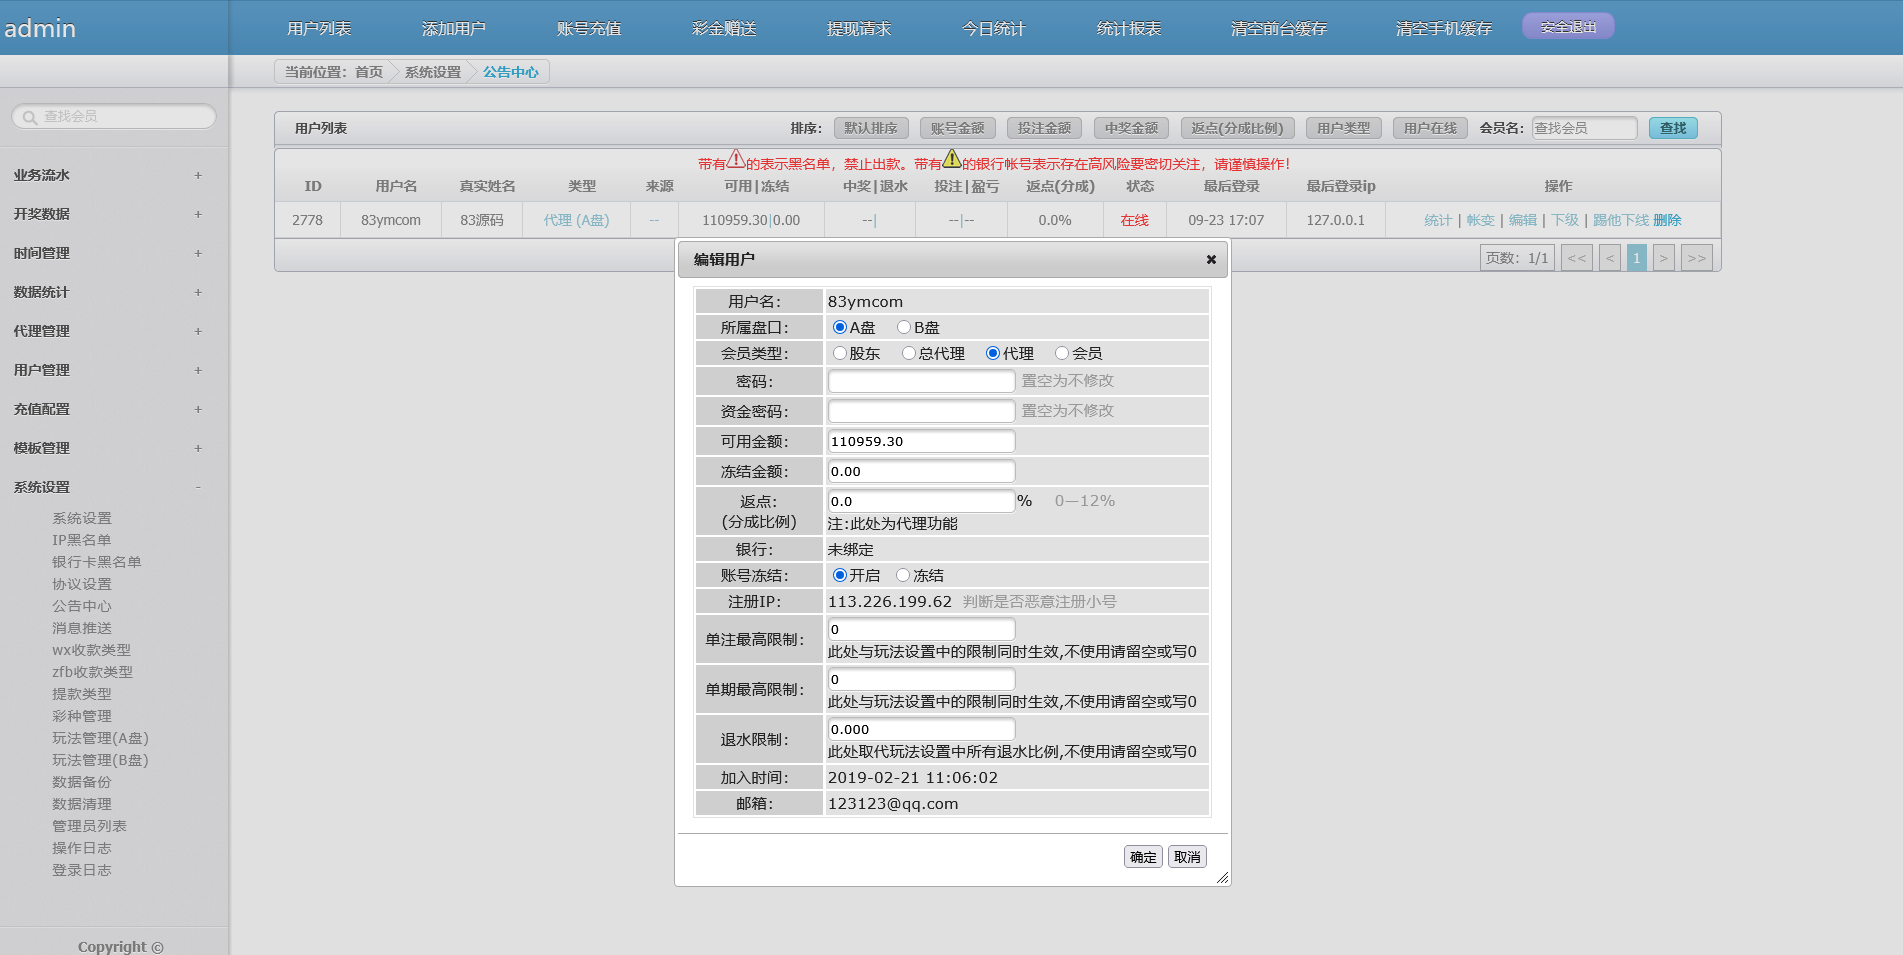This screenshot has width=1903, height=955.
Task: Click the 安全退出 logout button
Action: pos(1568,27)
